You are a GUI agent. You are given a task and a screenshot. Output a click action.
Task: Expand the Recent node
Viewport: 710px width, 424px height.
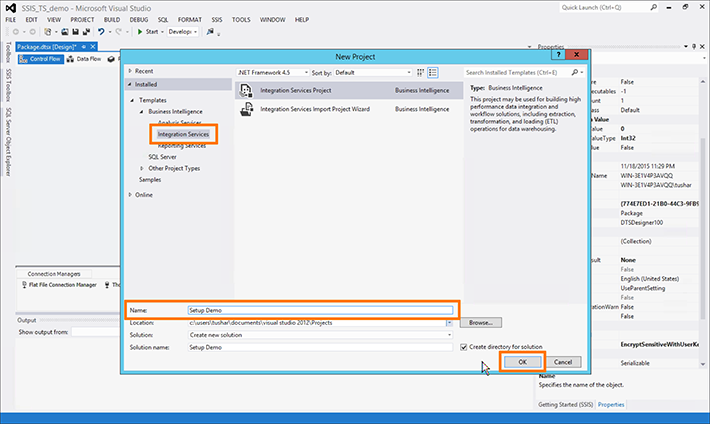(130, 71)
